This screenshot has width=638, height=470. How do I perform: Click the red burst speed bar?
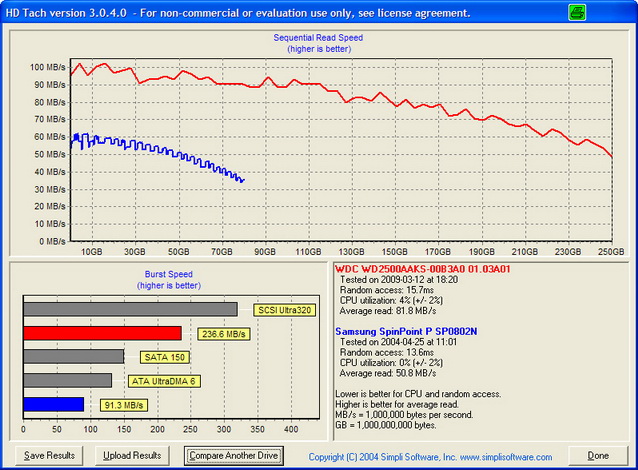pos(102,333)
